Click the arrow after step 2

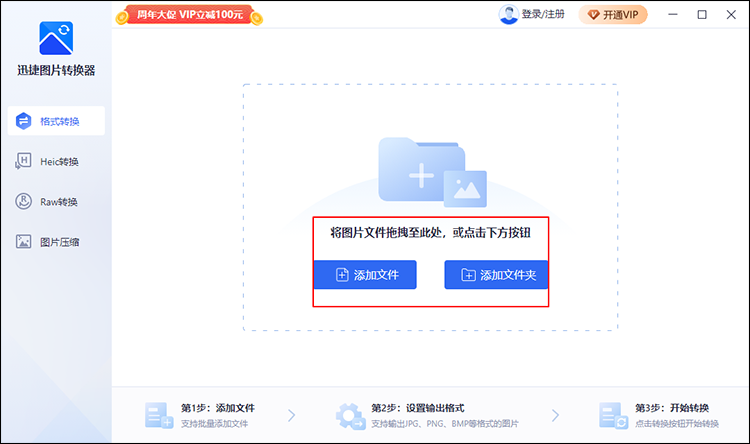click(555, 415)
